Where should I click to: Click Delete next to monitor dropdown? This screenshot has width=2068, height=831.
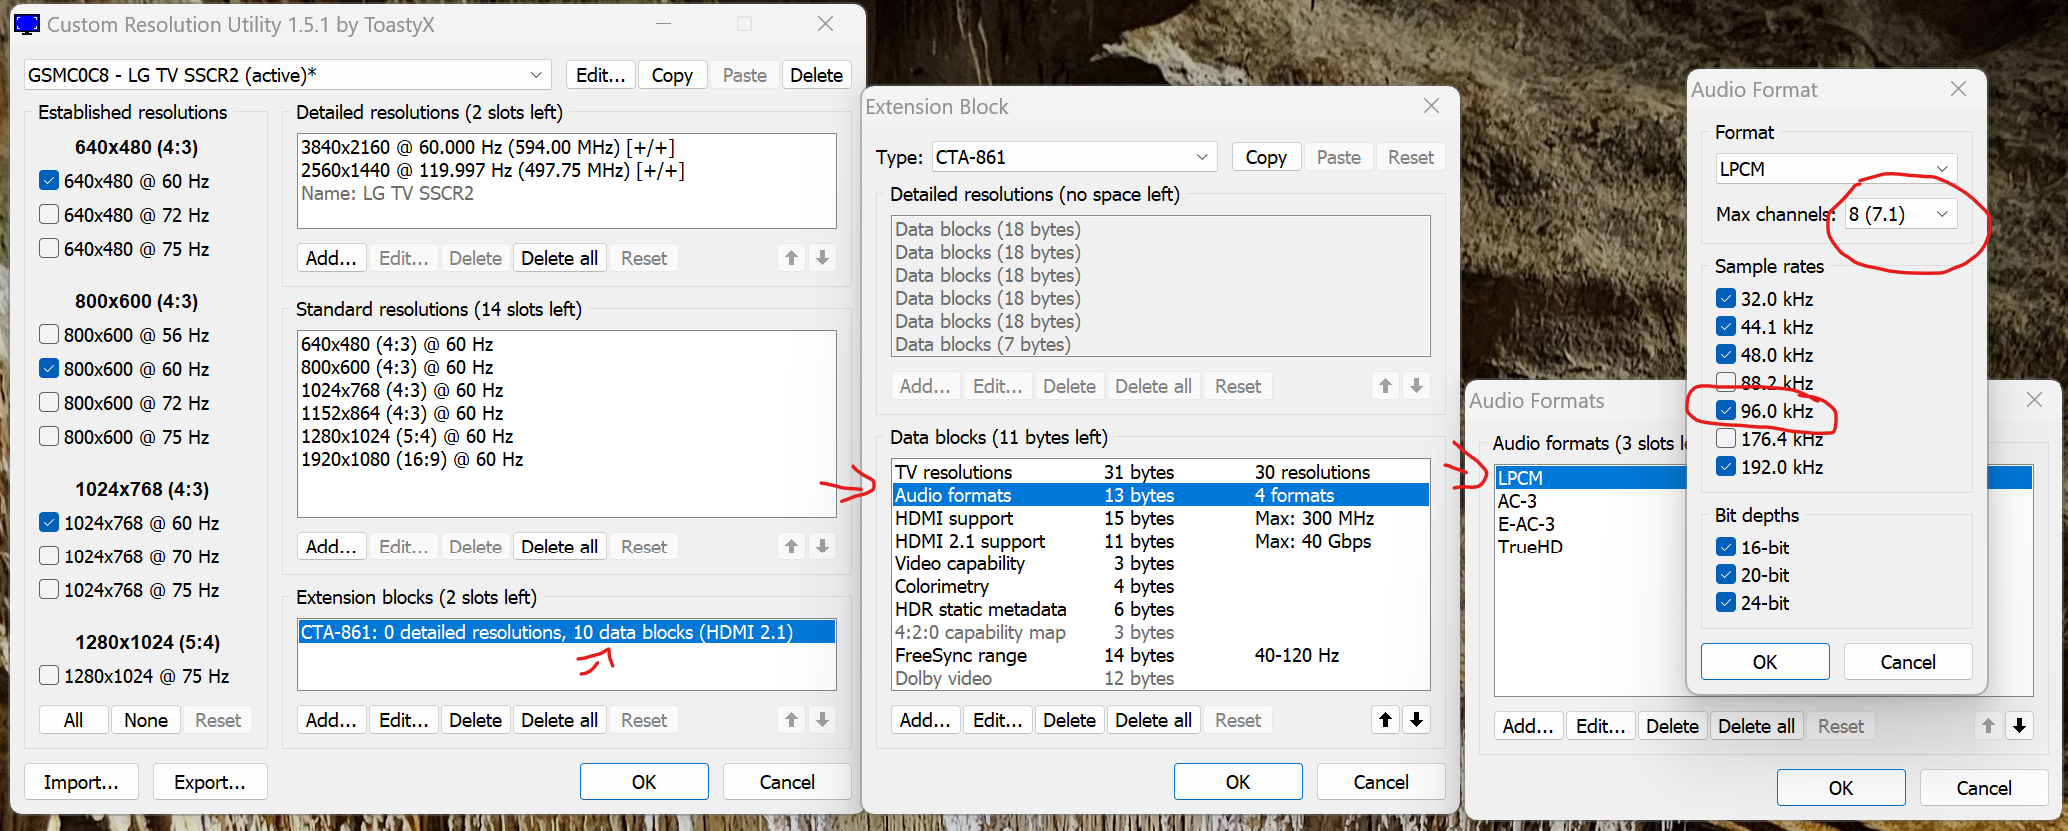pyautogui.click(x=816, y=75)
